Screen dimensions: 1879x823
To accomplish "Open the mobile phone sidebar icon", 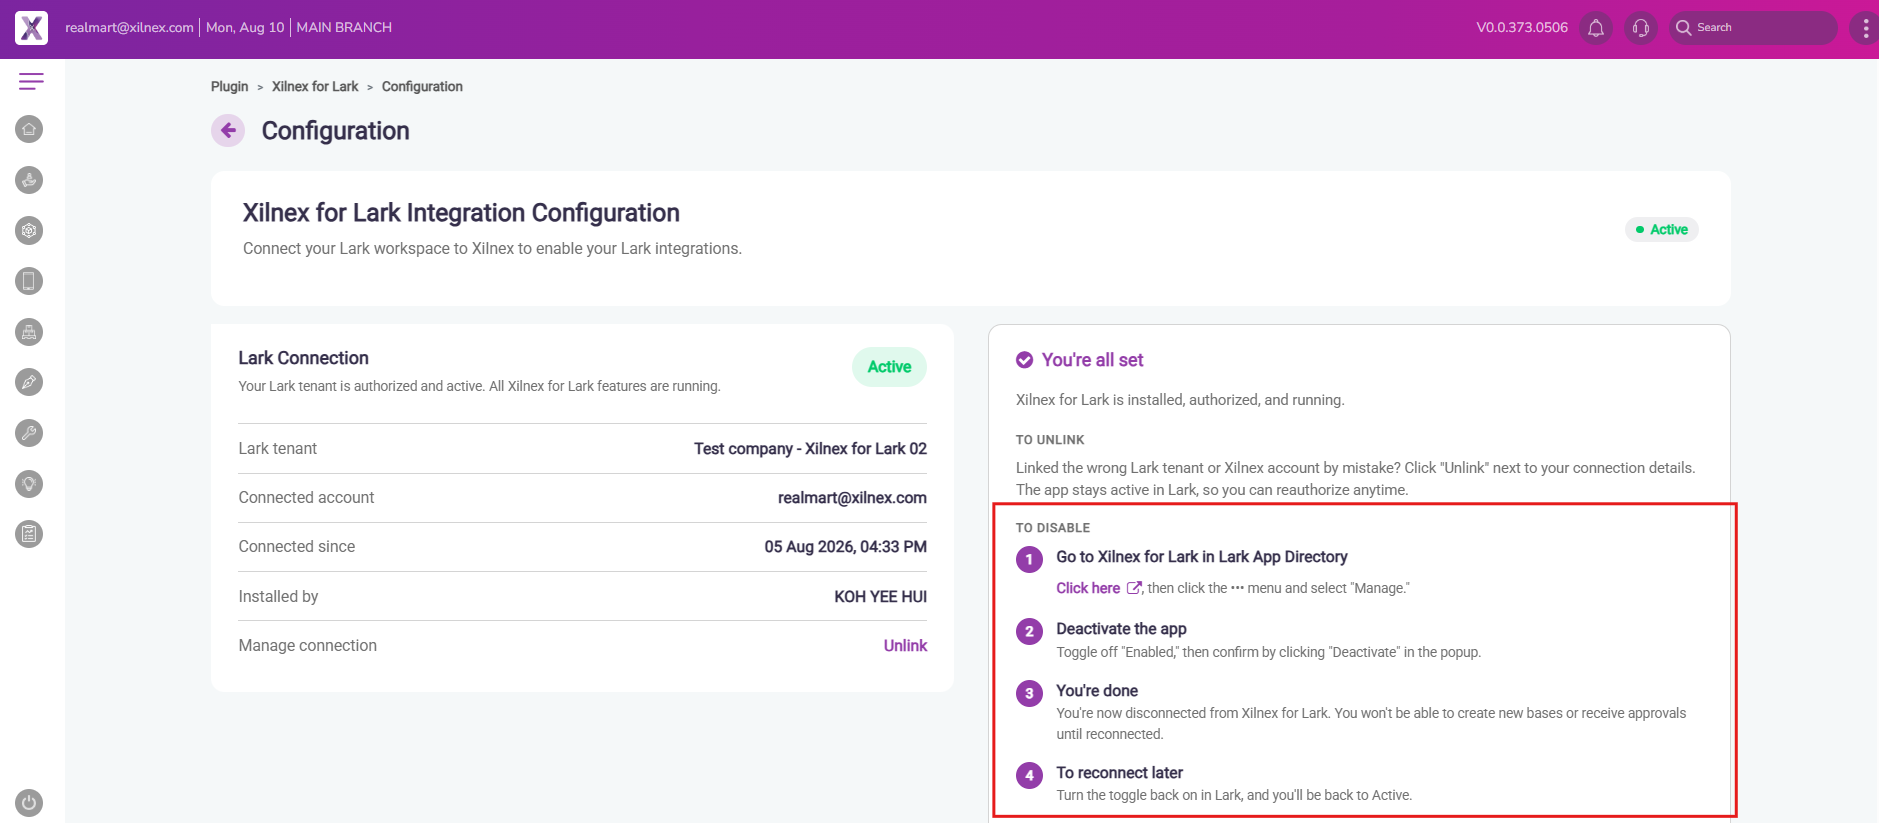I will point(29,281).
